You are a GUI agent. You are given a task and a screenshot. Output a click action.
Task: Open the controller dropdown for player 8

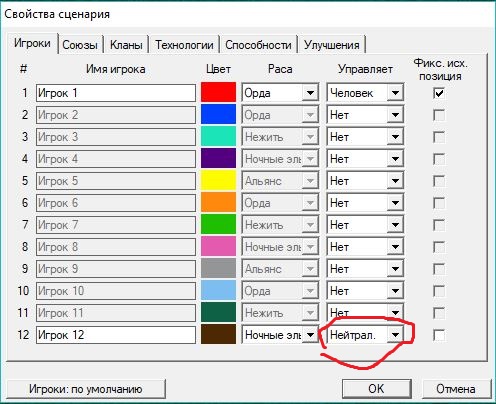point(365,247)
